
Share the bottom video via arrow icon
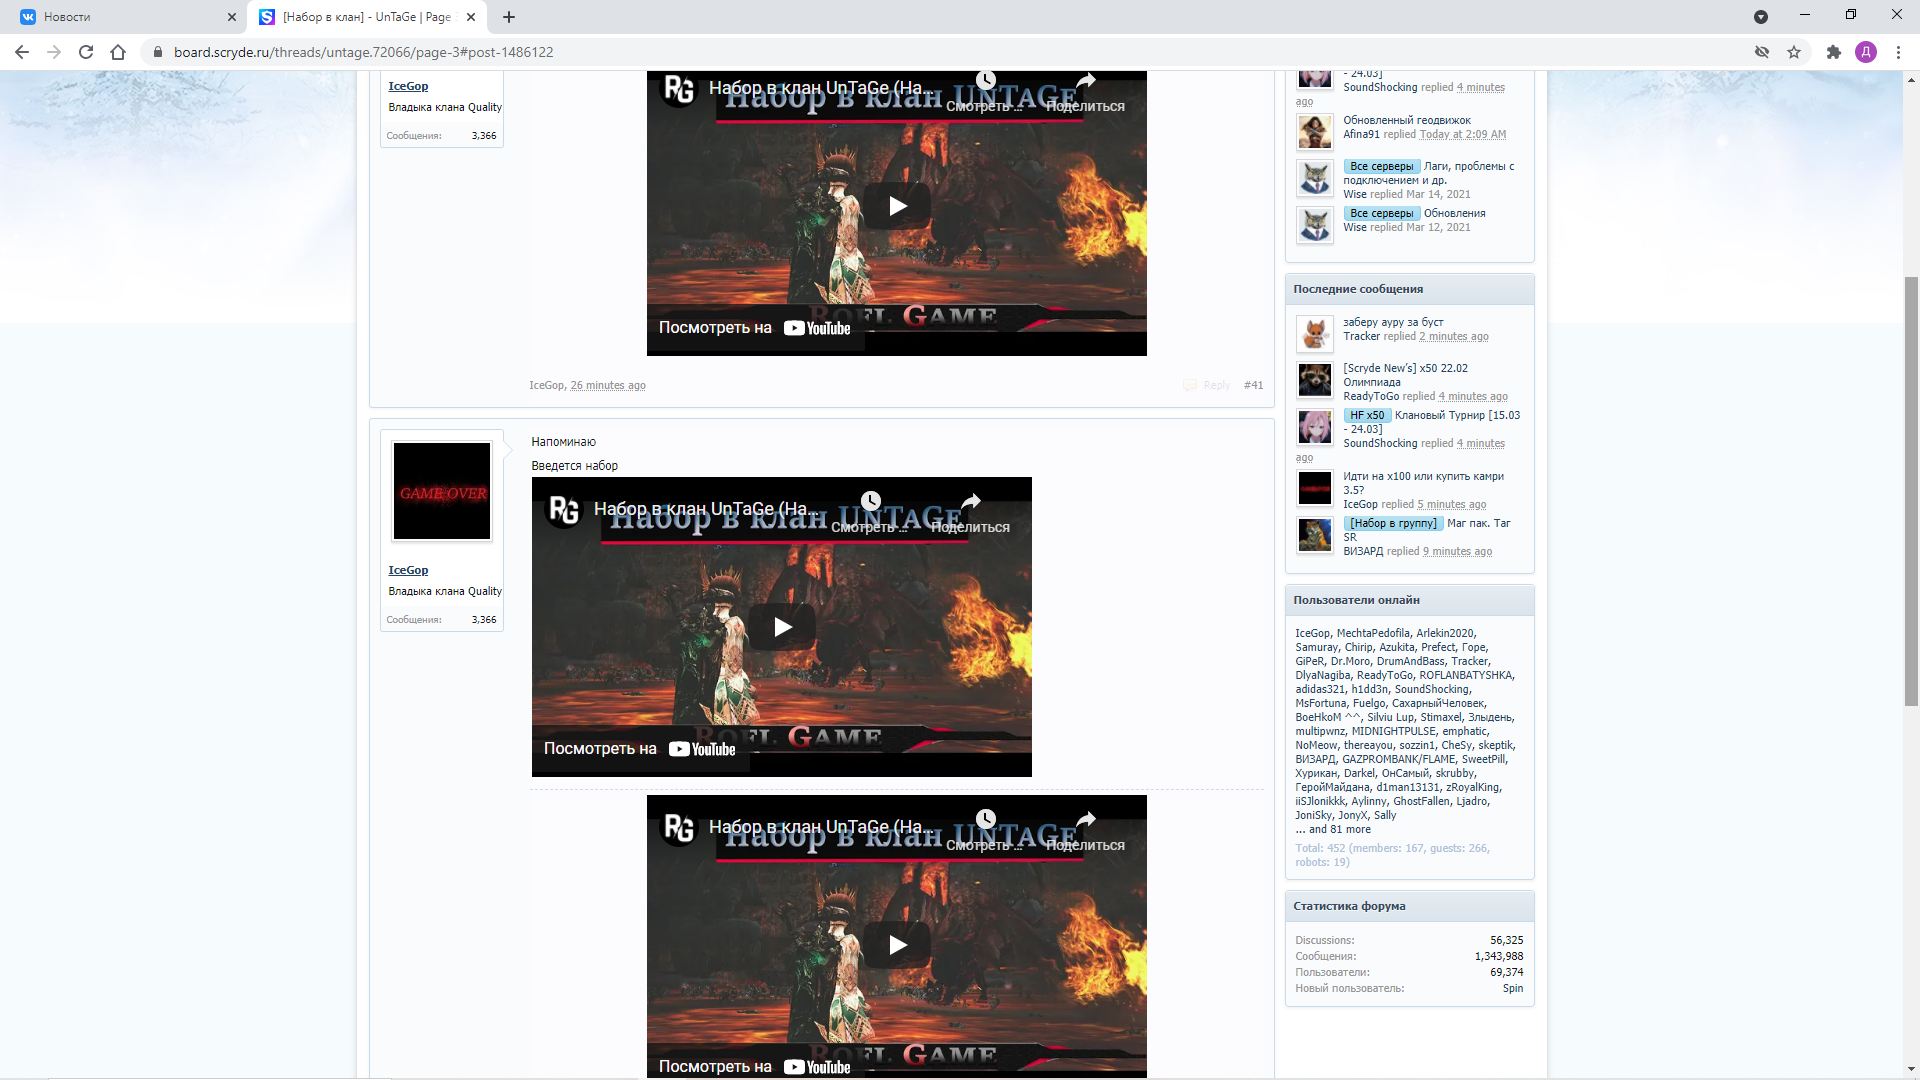[1086, 820]
